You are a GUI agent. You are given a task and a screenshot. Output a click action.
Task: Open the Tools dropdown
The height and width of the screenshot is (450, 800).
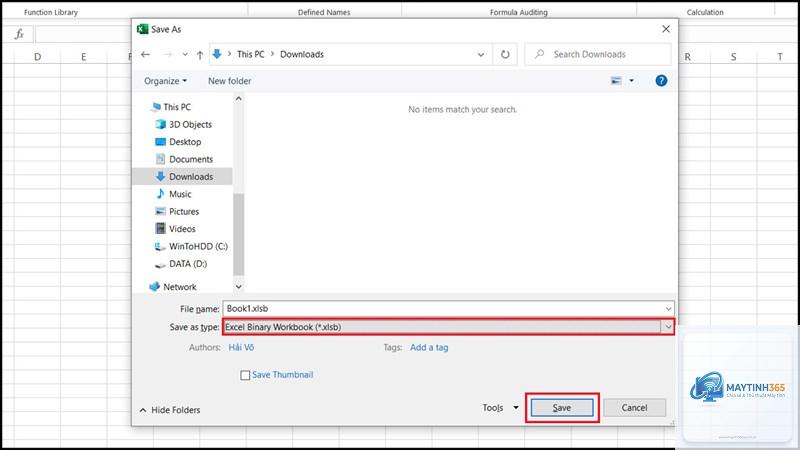(500, 408)
